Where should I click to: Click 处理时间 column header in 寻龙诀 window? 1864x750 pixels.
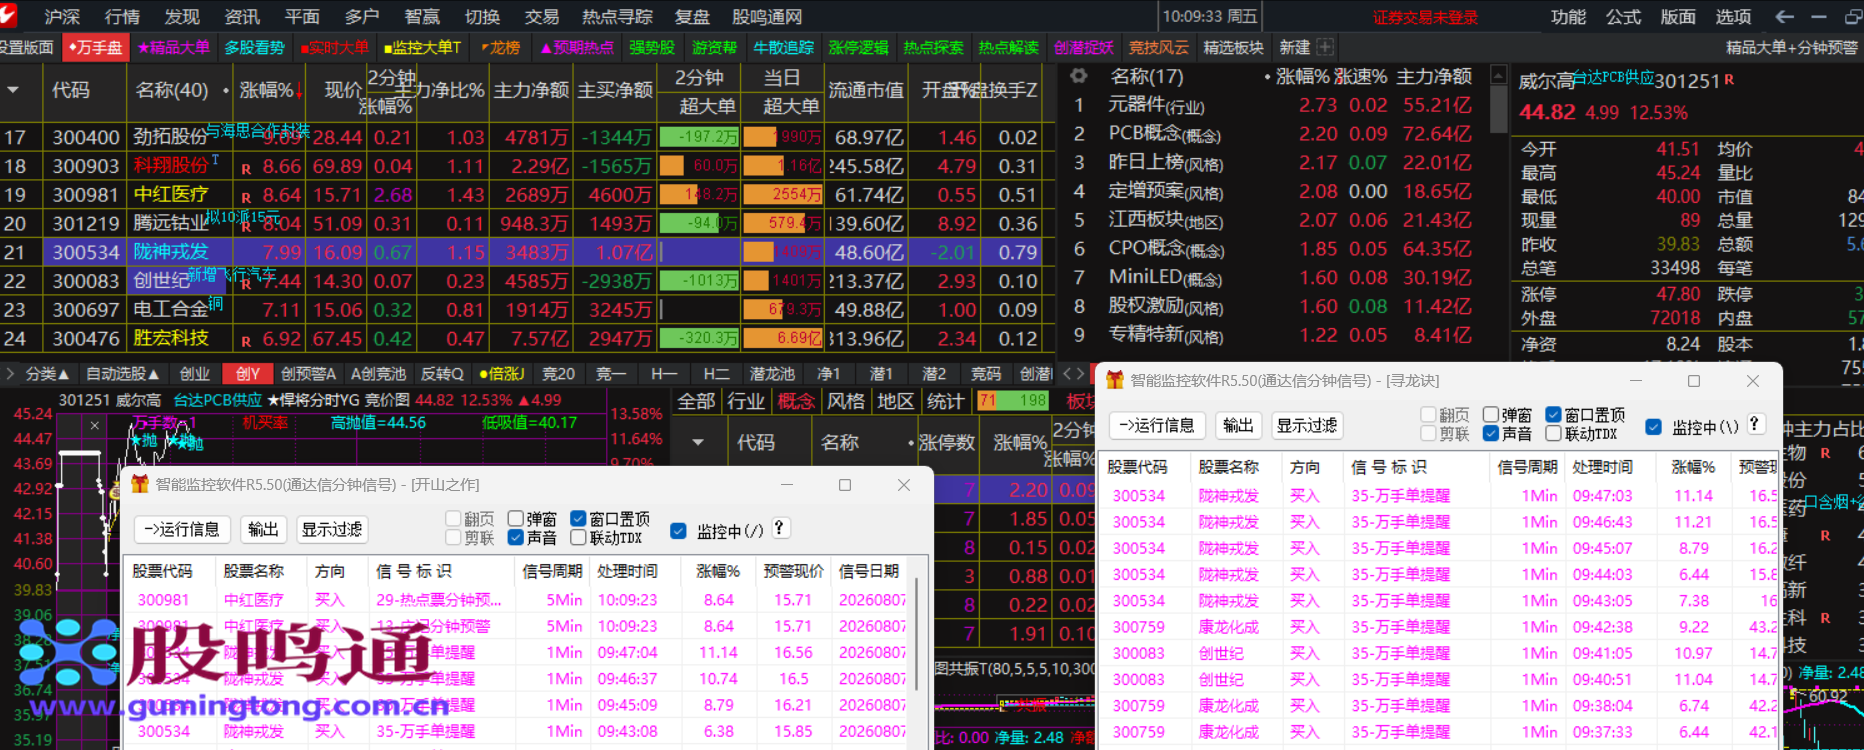[x=1602, y=467]
